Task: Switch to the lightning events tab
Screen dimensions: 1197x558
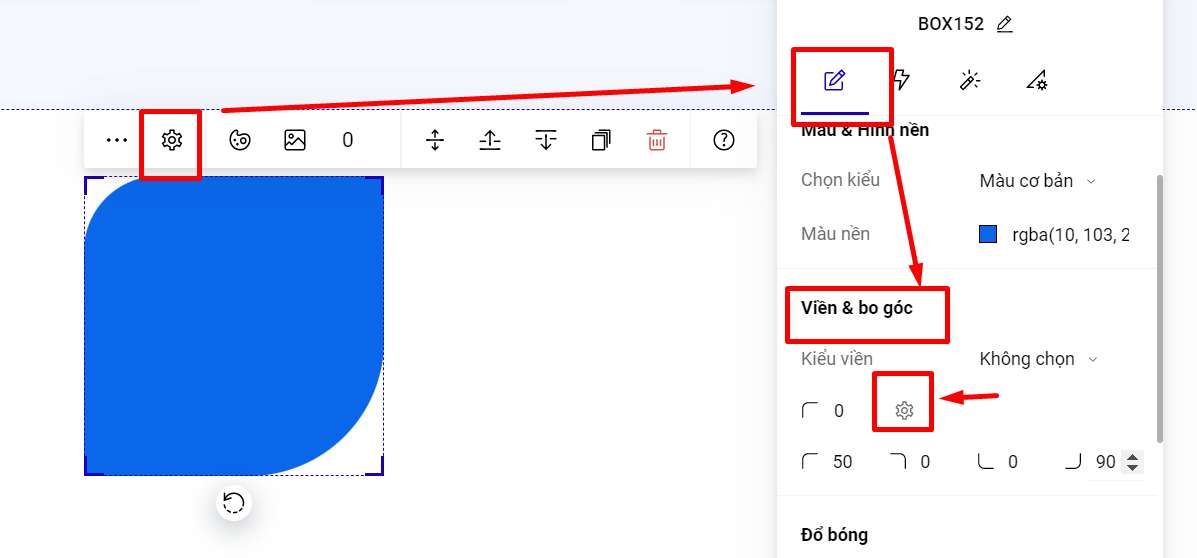Action: pos(902,80)
